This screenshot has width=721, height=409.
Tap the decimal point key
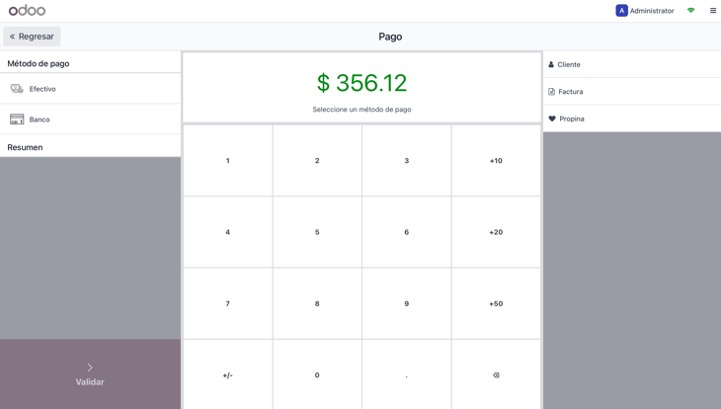[406, 375]
